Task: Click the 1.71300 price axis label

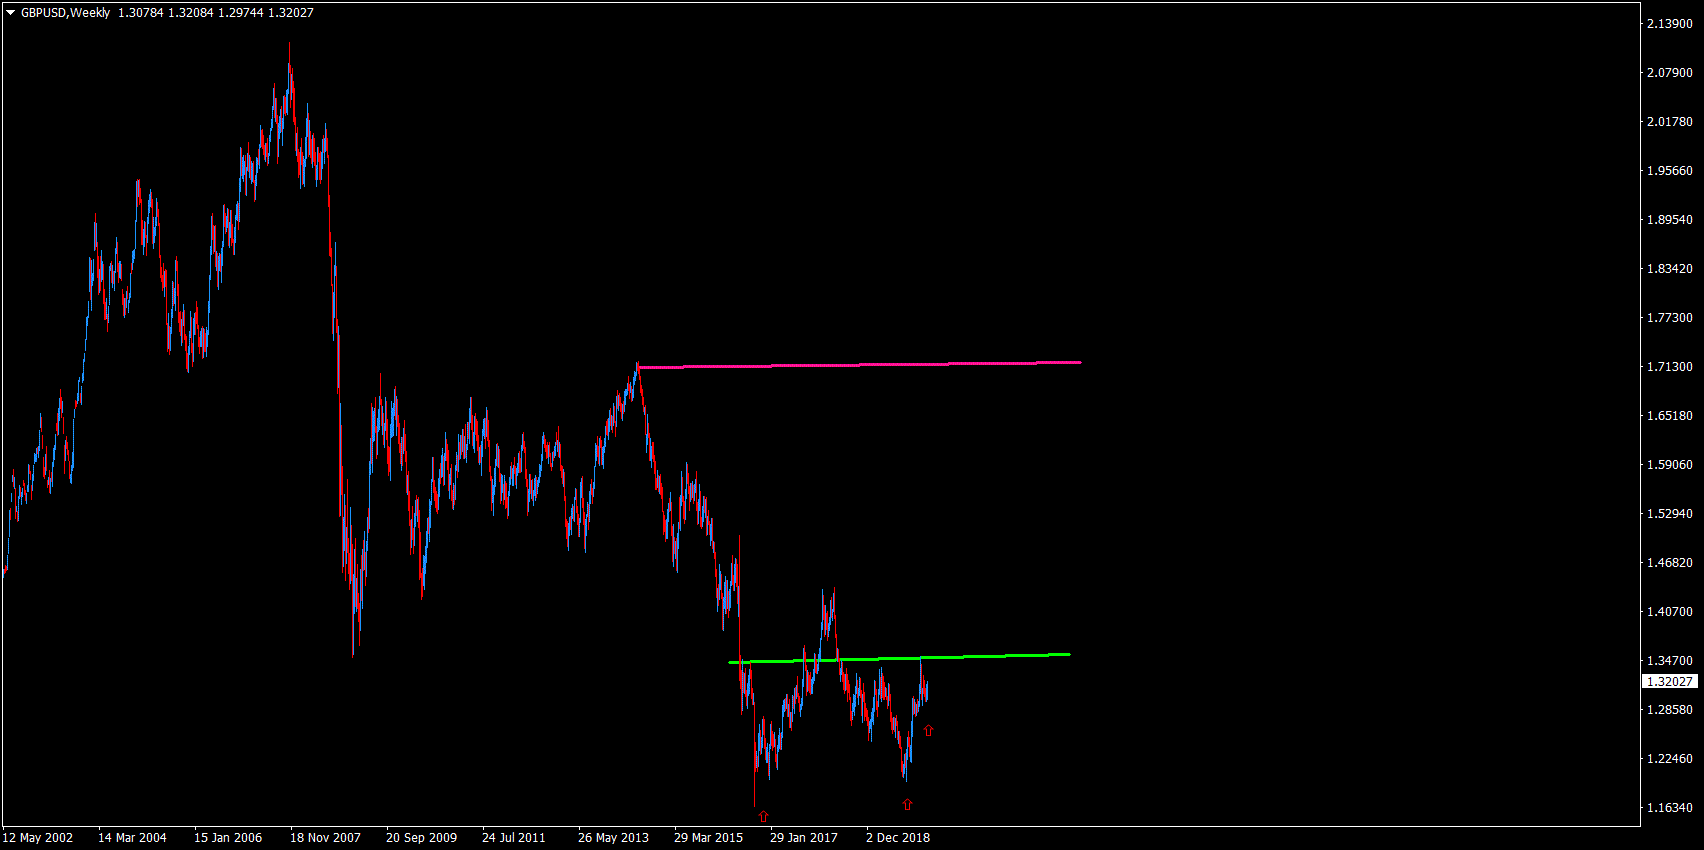Action: [x=1670, y=367]
